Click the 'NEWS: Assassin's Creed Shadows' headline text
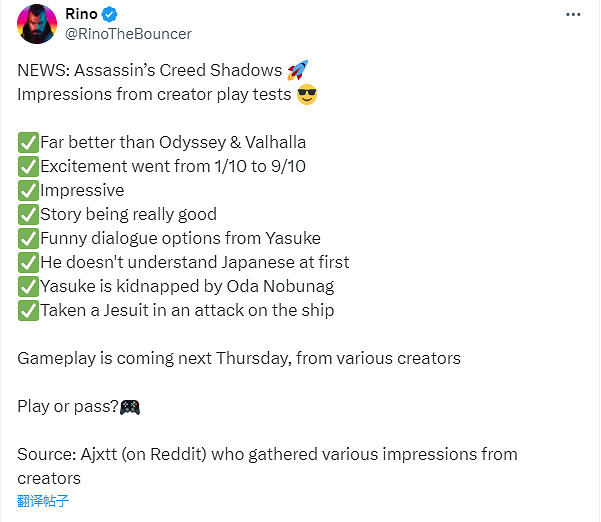The width and height of the screenshot is (601, 522). [150, 72]
